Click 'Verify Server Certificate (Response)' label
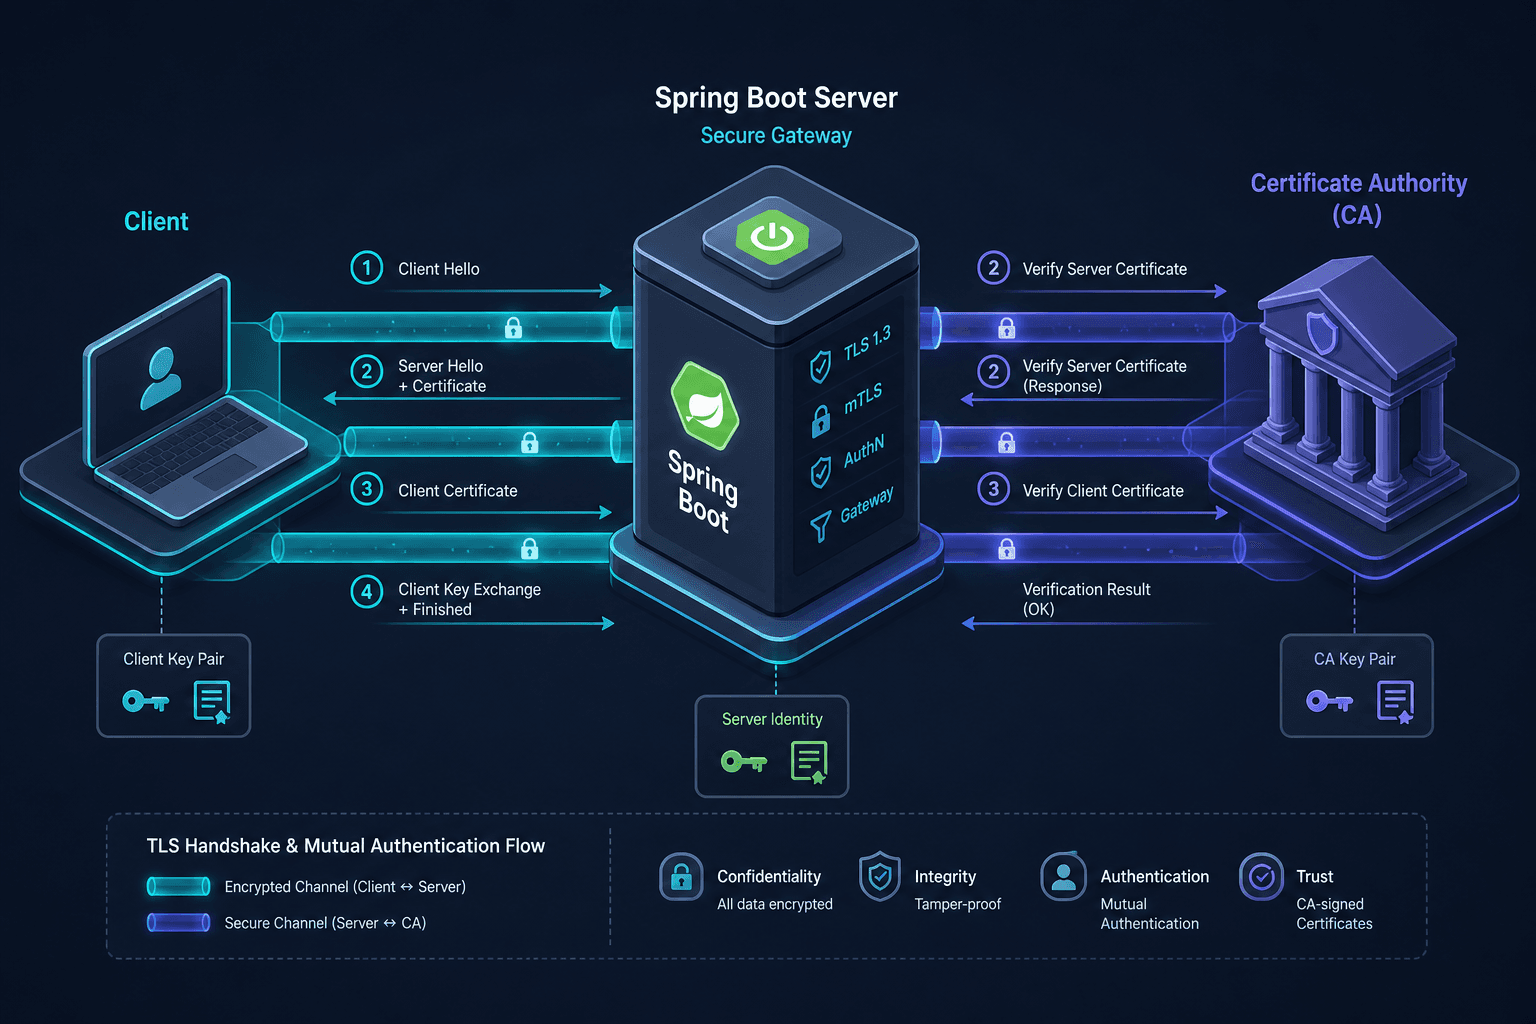 click(1104, 376)
